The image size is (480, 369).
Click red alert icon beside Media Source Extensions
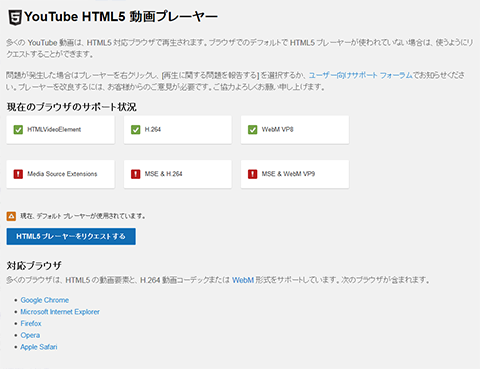18,174
